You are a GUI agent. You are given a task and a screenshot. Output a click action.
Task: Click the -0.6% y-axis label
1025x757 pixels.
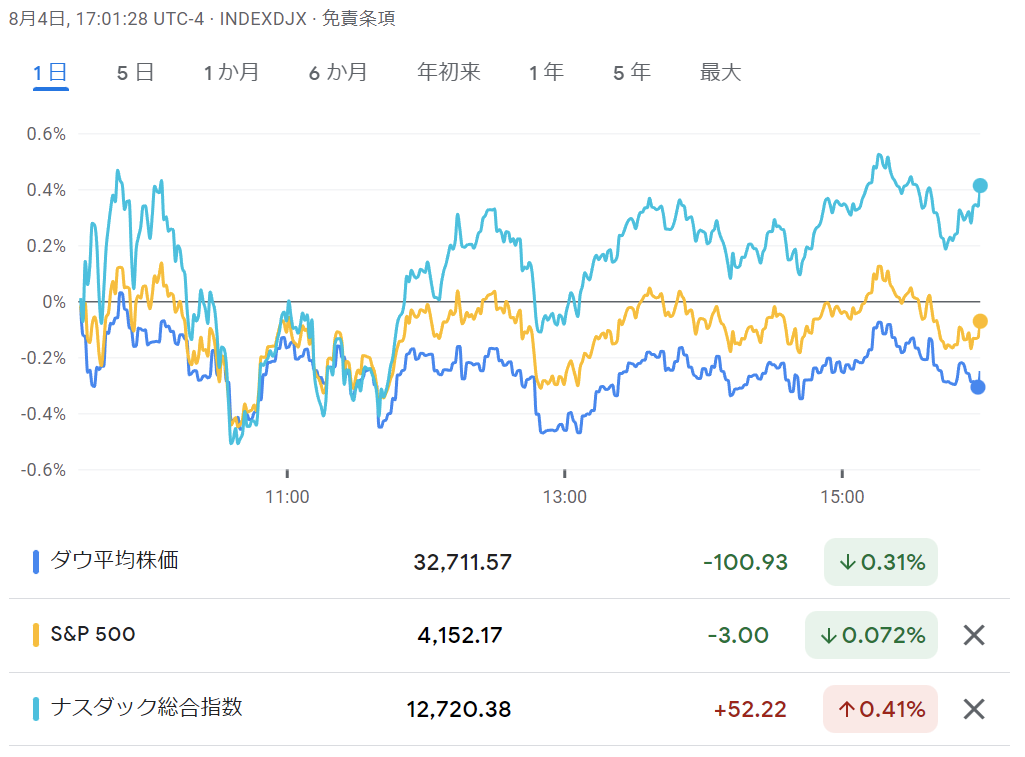43,470
